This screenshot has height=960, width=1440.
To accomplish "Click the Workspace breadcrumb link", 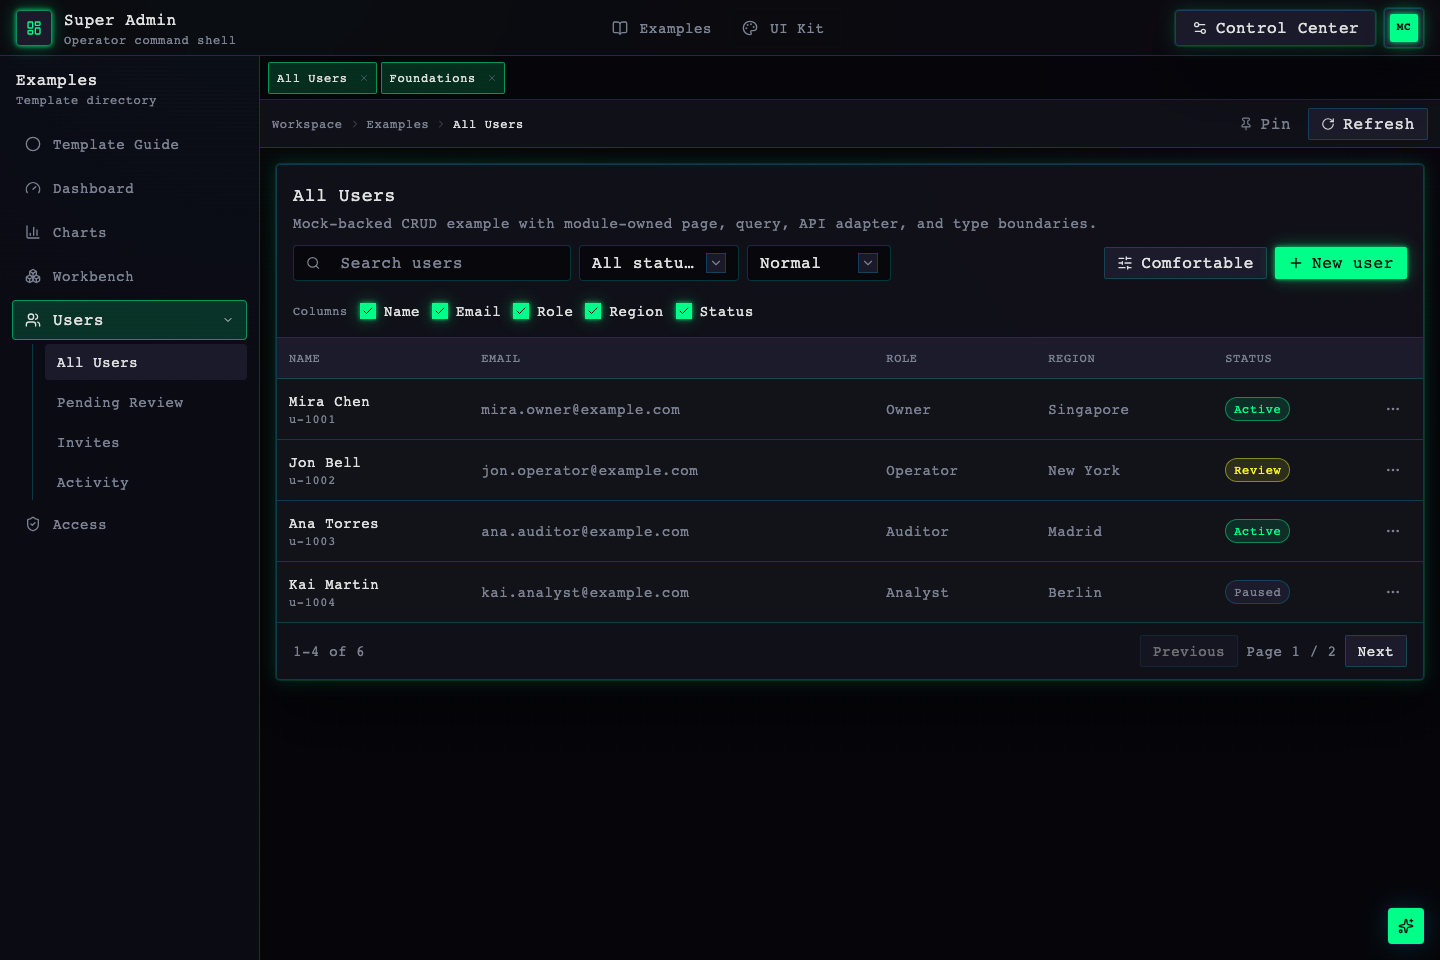I will click(307, 124).
